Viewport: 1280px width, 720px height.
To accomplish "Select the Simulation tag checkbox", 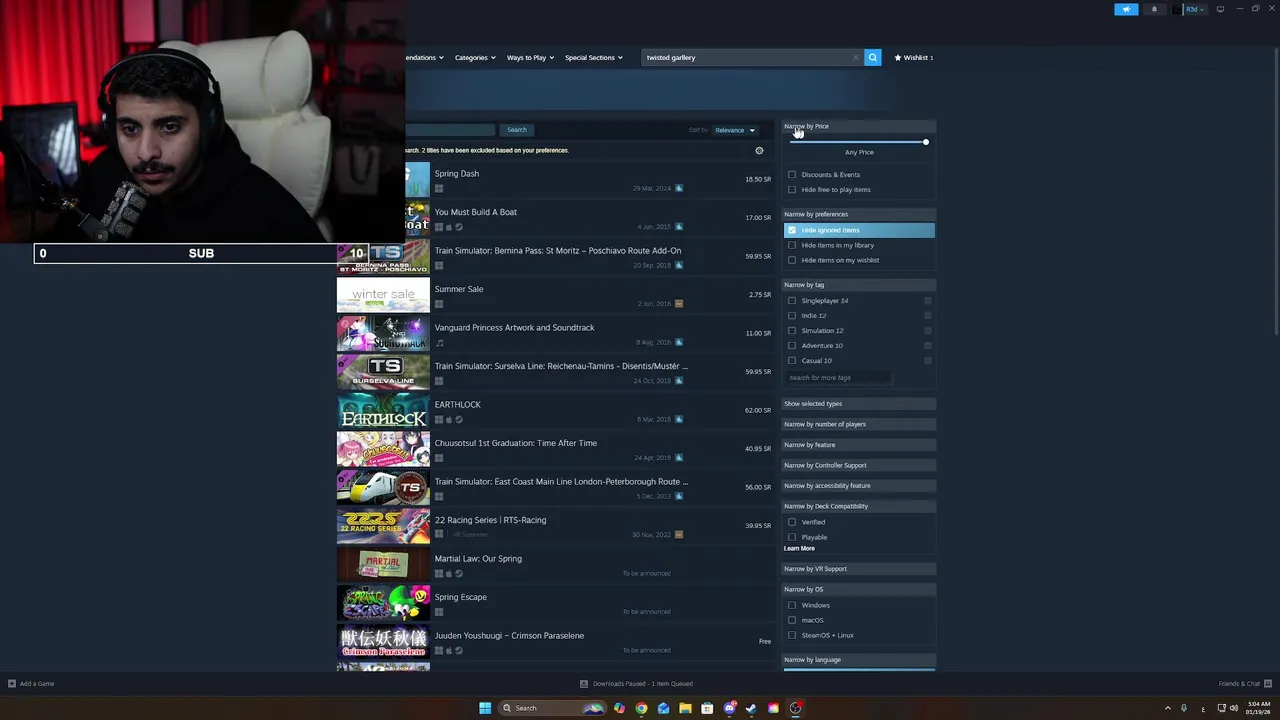I will 792,331.
